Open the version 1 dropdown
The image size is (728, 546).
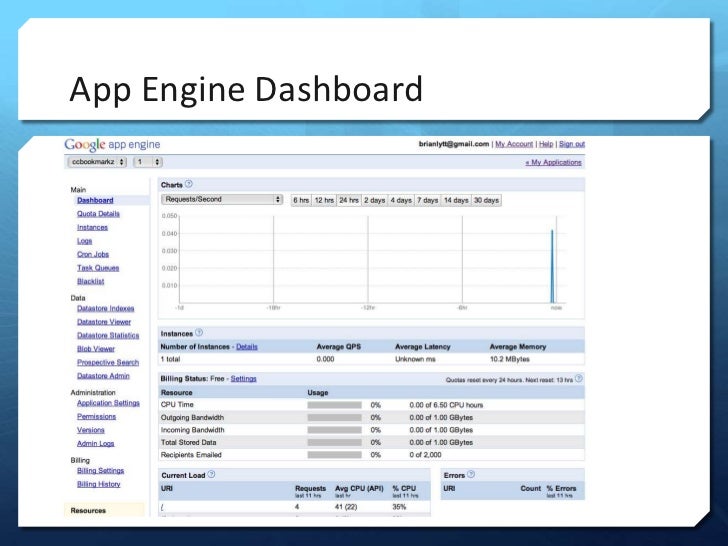pyautogui.click(x=148, y=162)
